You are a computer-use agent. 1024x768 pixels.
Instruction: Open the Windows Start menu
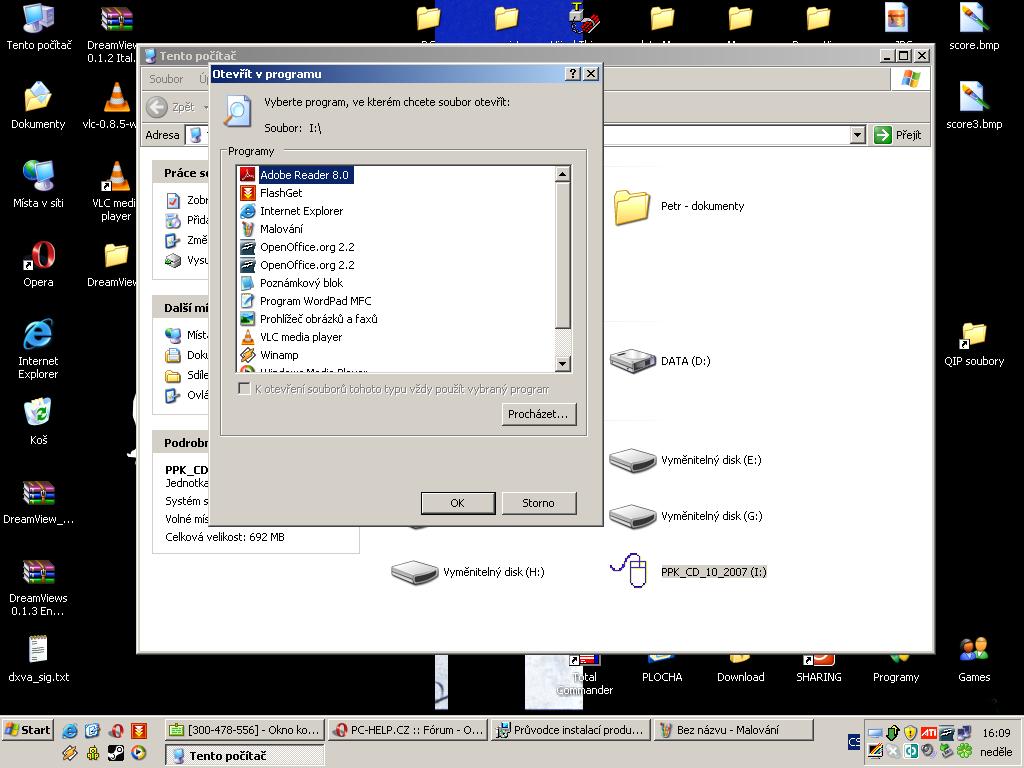tap(28, 730)
